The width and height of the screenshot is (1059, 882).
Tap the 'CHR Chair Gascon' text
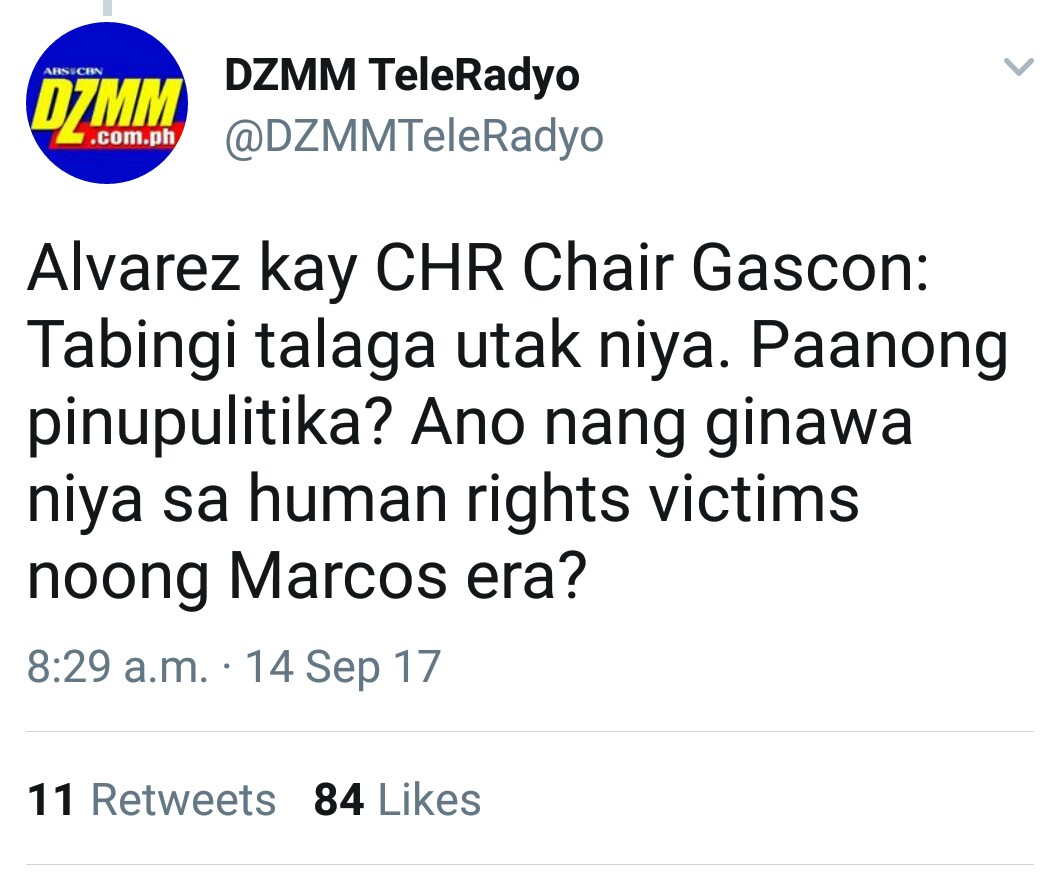(652, 269)
